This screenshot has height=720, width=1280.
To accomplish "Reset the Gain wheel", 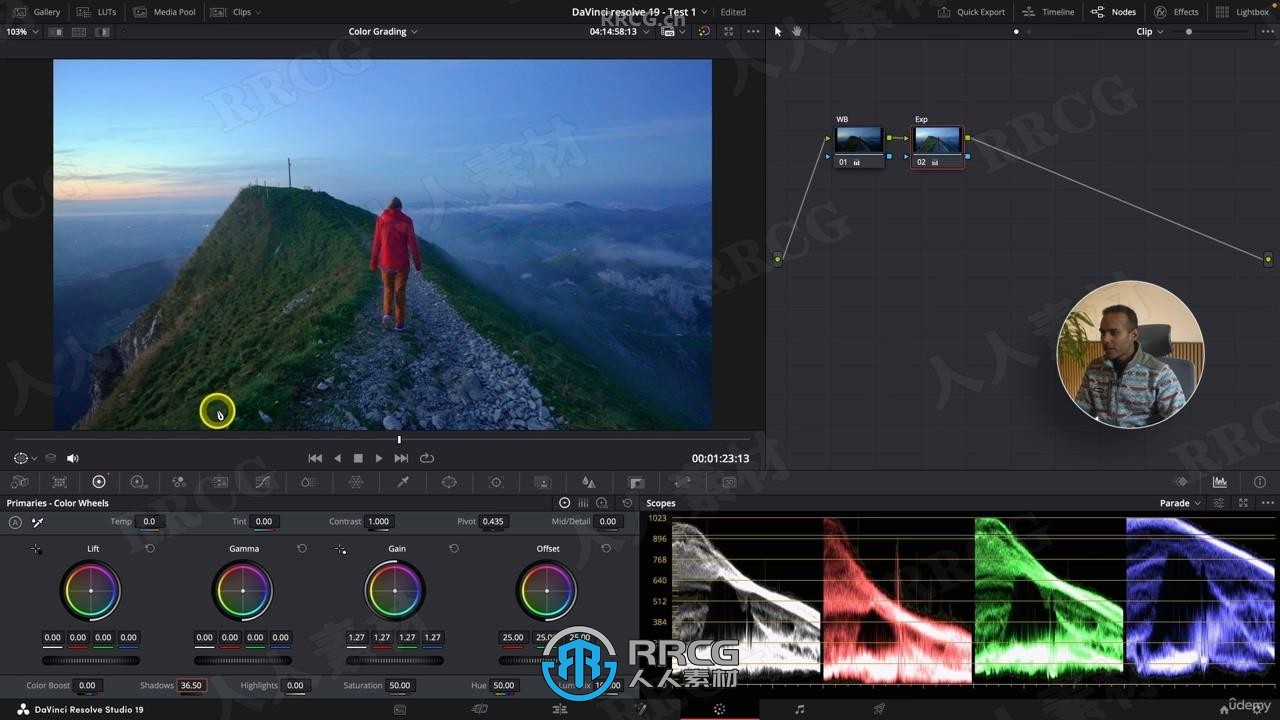I will point(454,549).
